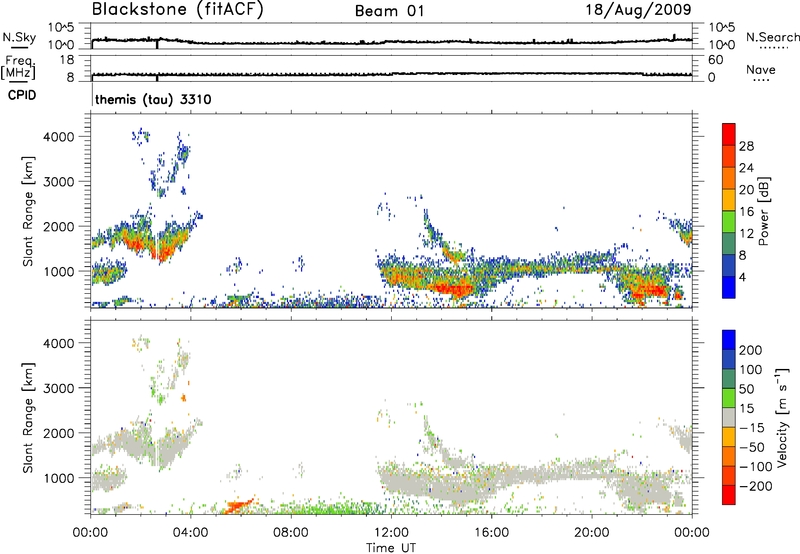The width and height of the screenshot is (800, 554).
Task: Click the -200 label on Velocity colorbar
Action: 756,486
